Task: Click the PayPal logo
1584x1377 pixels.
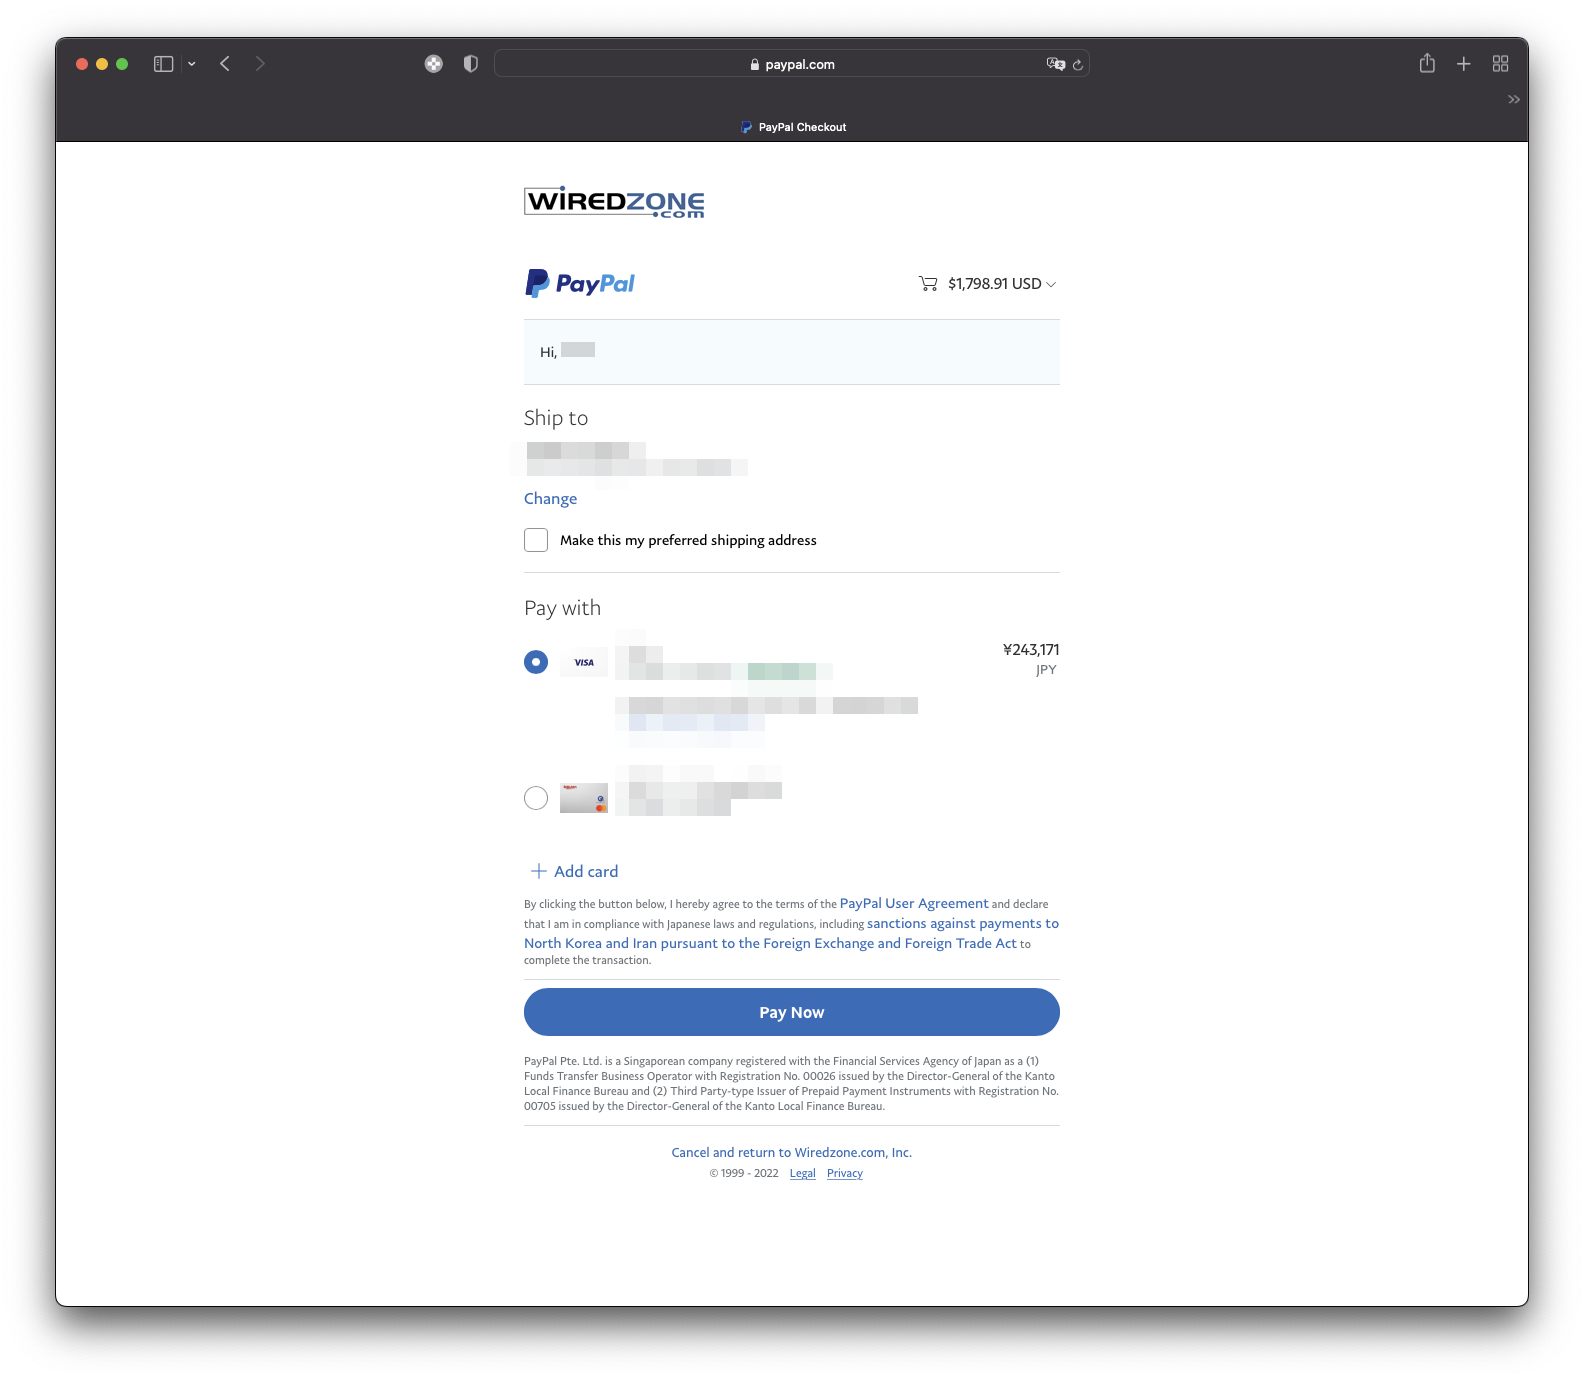Action: point(580,284)
